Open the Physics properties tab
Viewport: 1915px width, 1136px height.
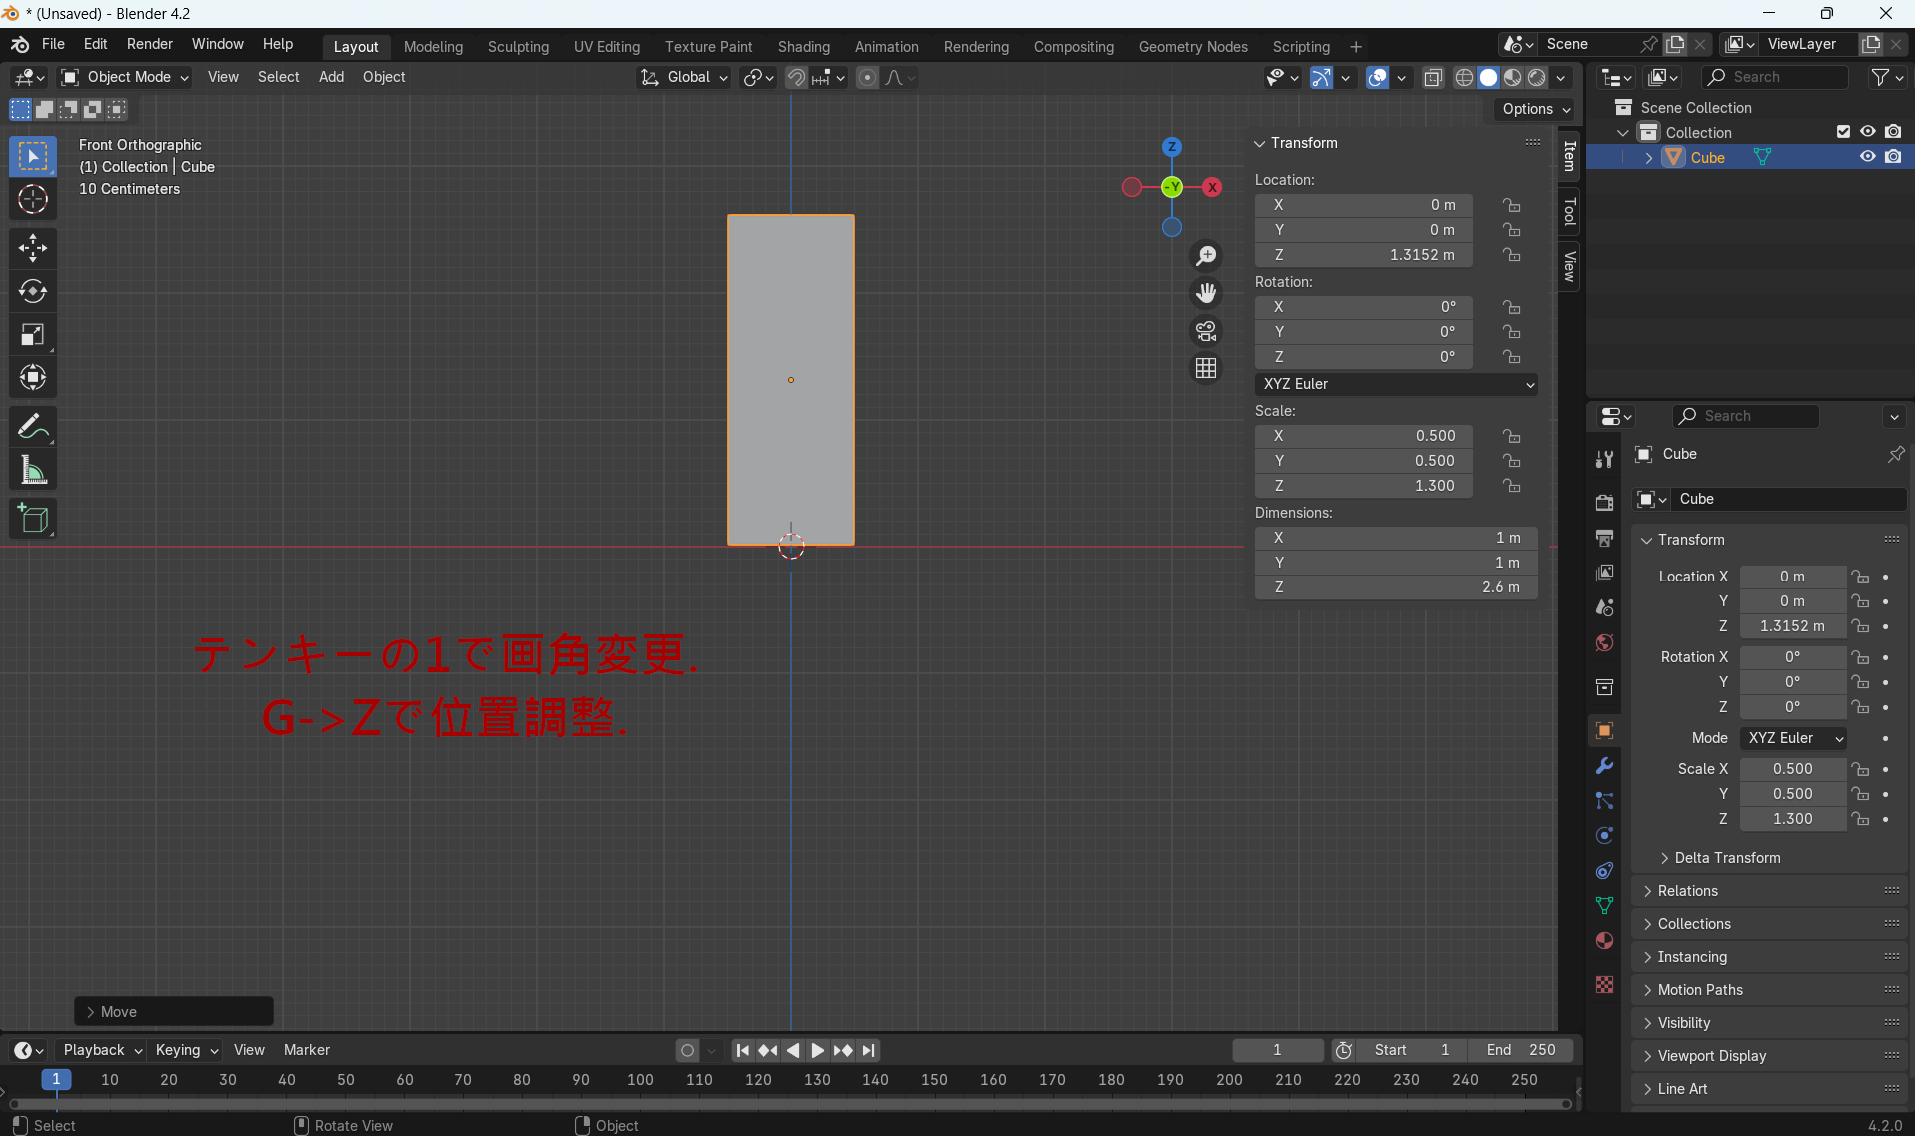(1605, 836)
